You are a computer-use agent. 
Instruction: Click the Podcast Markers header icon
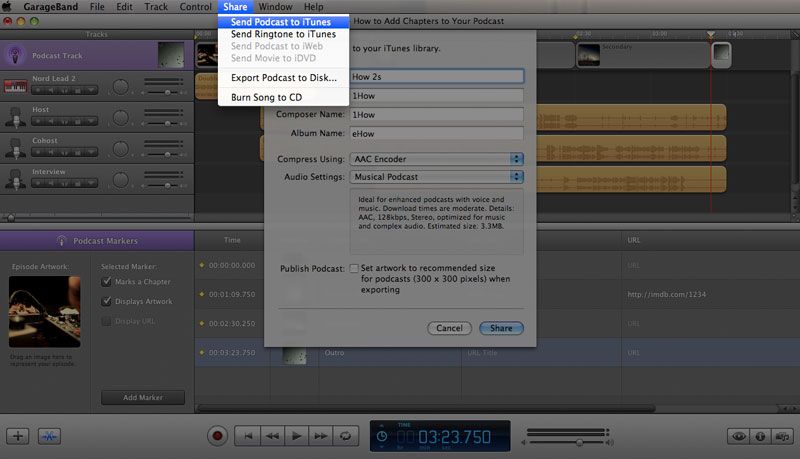point(61,240)
